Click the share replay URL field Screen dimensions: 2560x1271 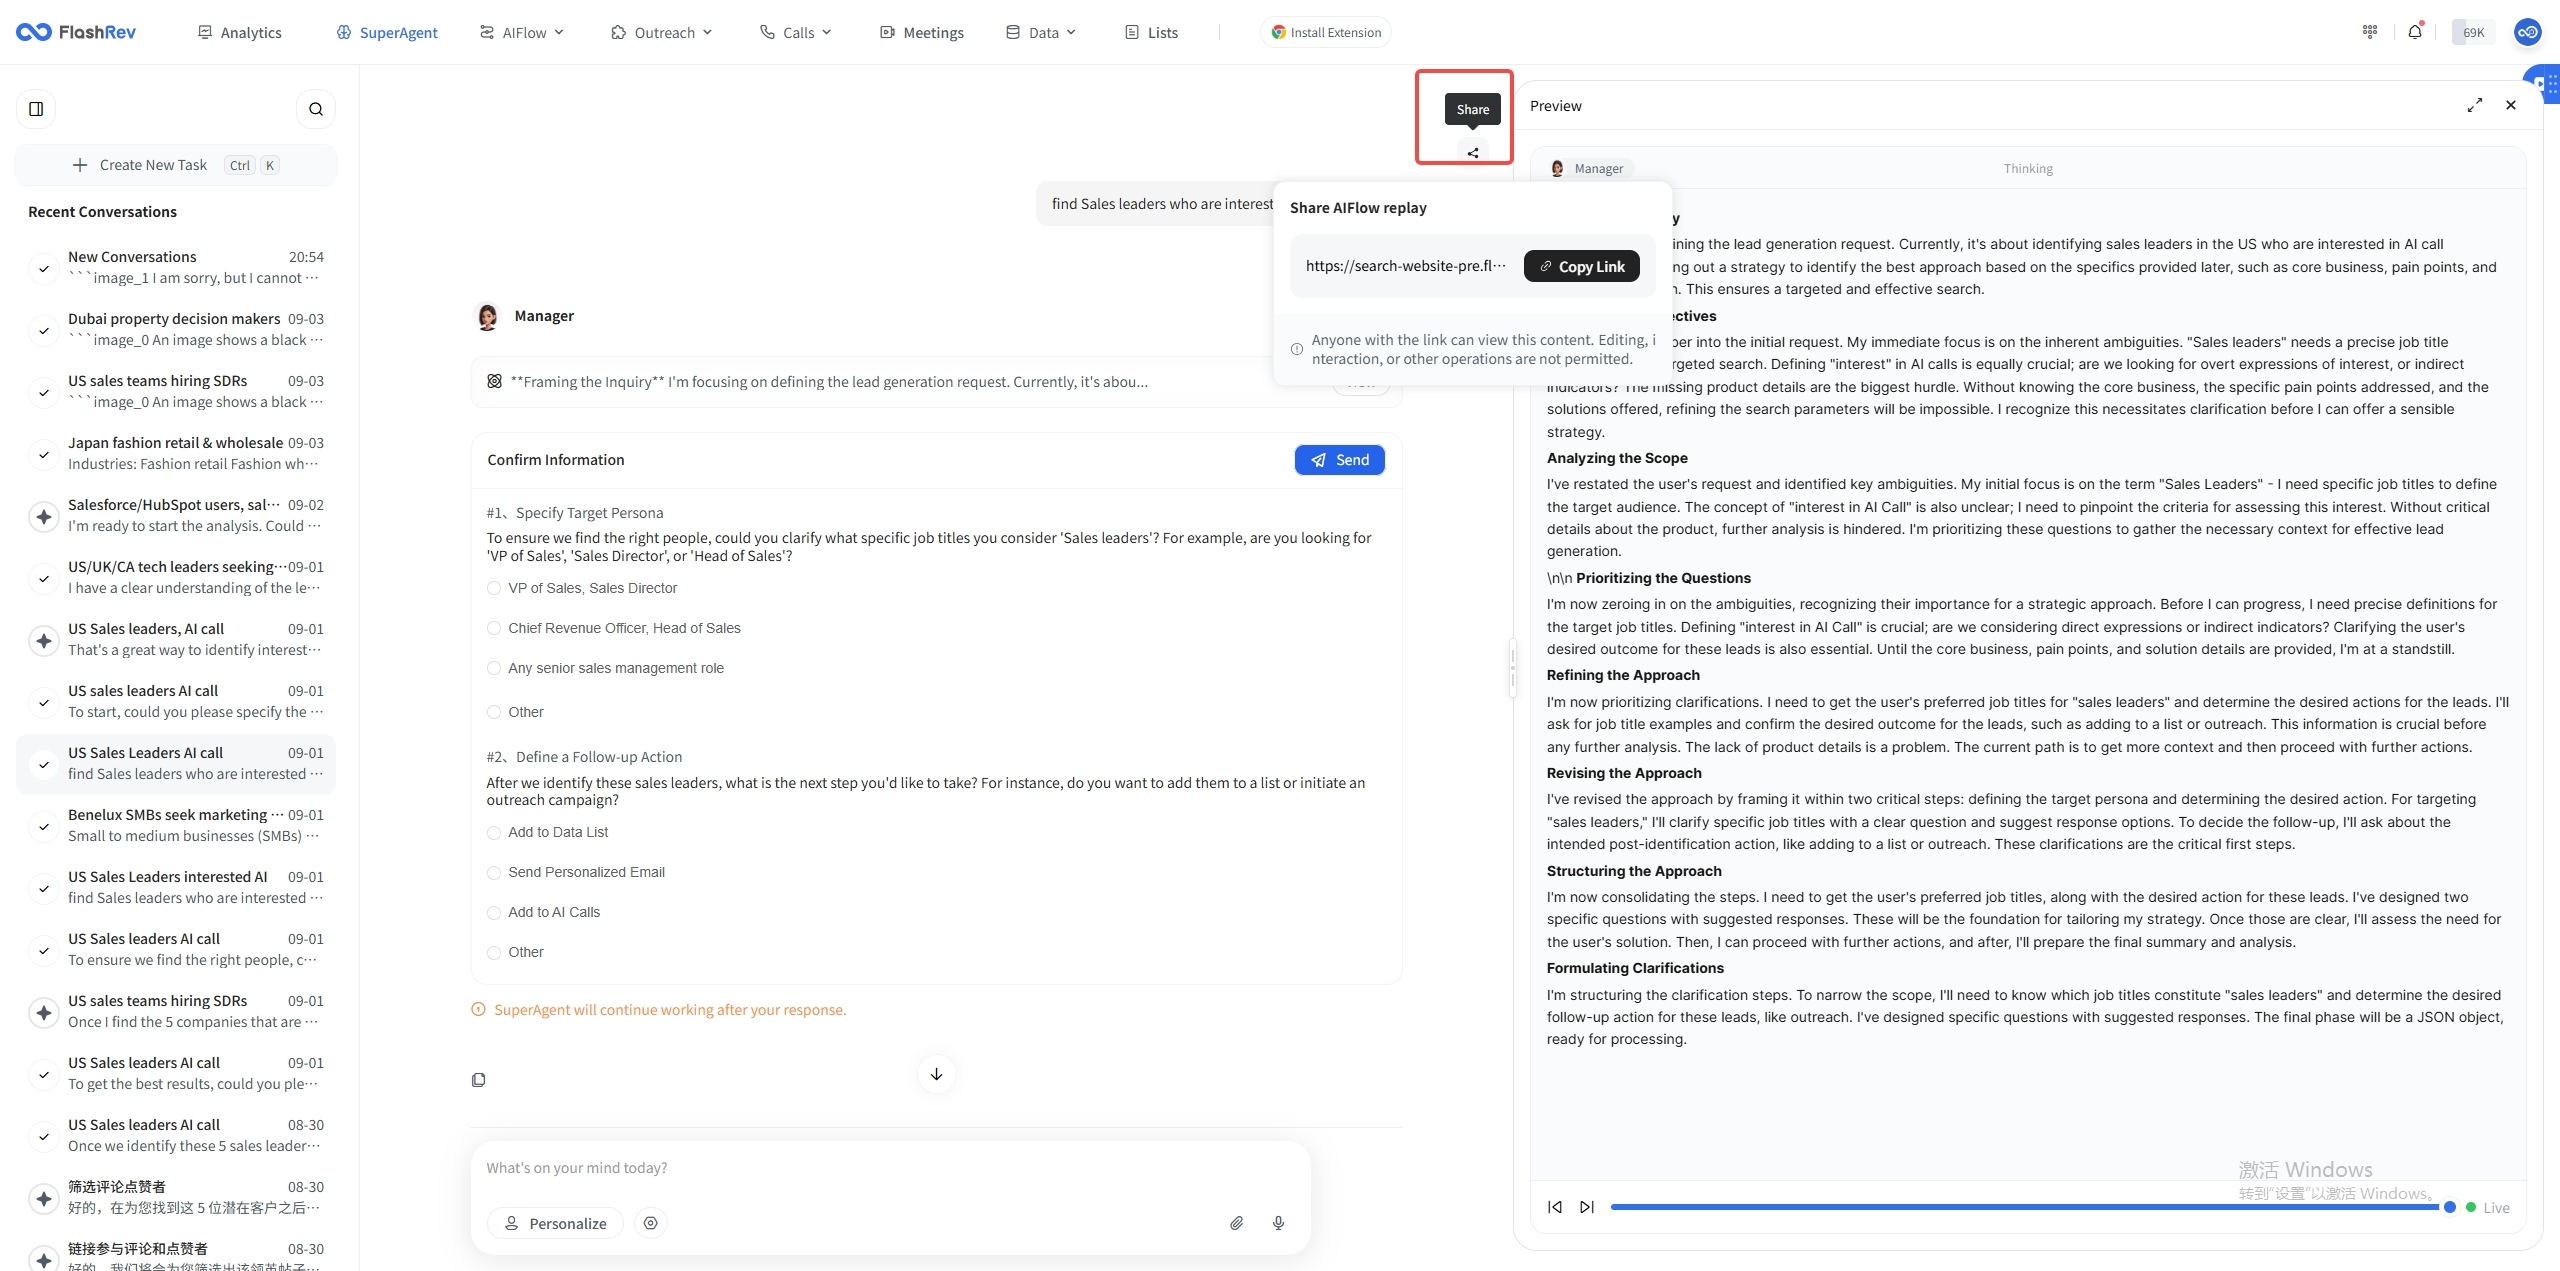(x=1406, y=266)
